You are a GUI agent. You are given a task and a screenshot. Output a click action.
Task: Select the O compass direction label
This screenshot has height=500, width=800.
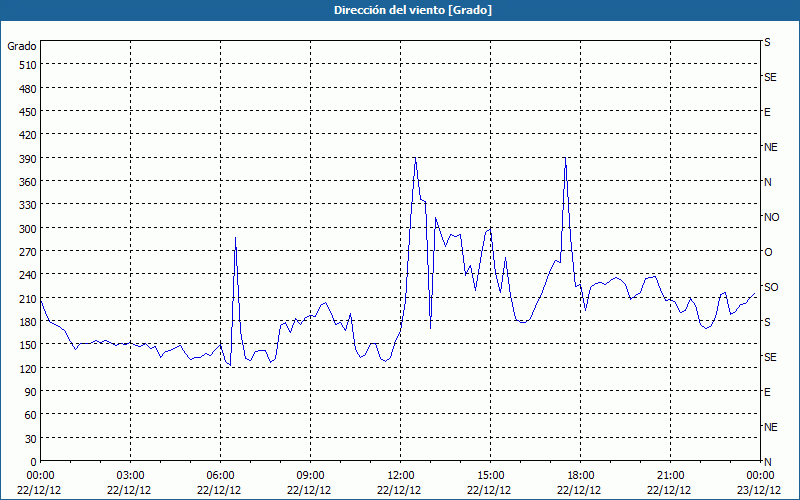768,252
